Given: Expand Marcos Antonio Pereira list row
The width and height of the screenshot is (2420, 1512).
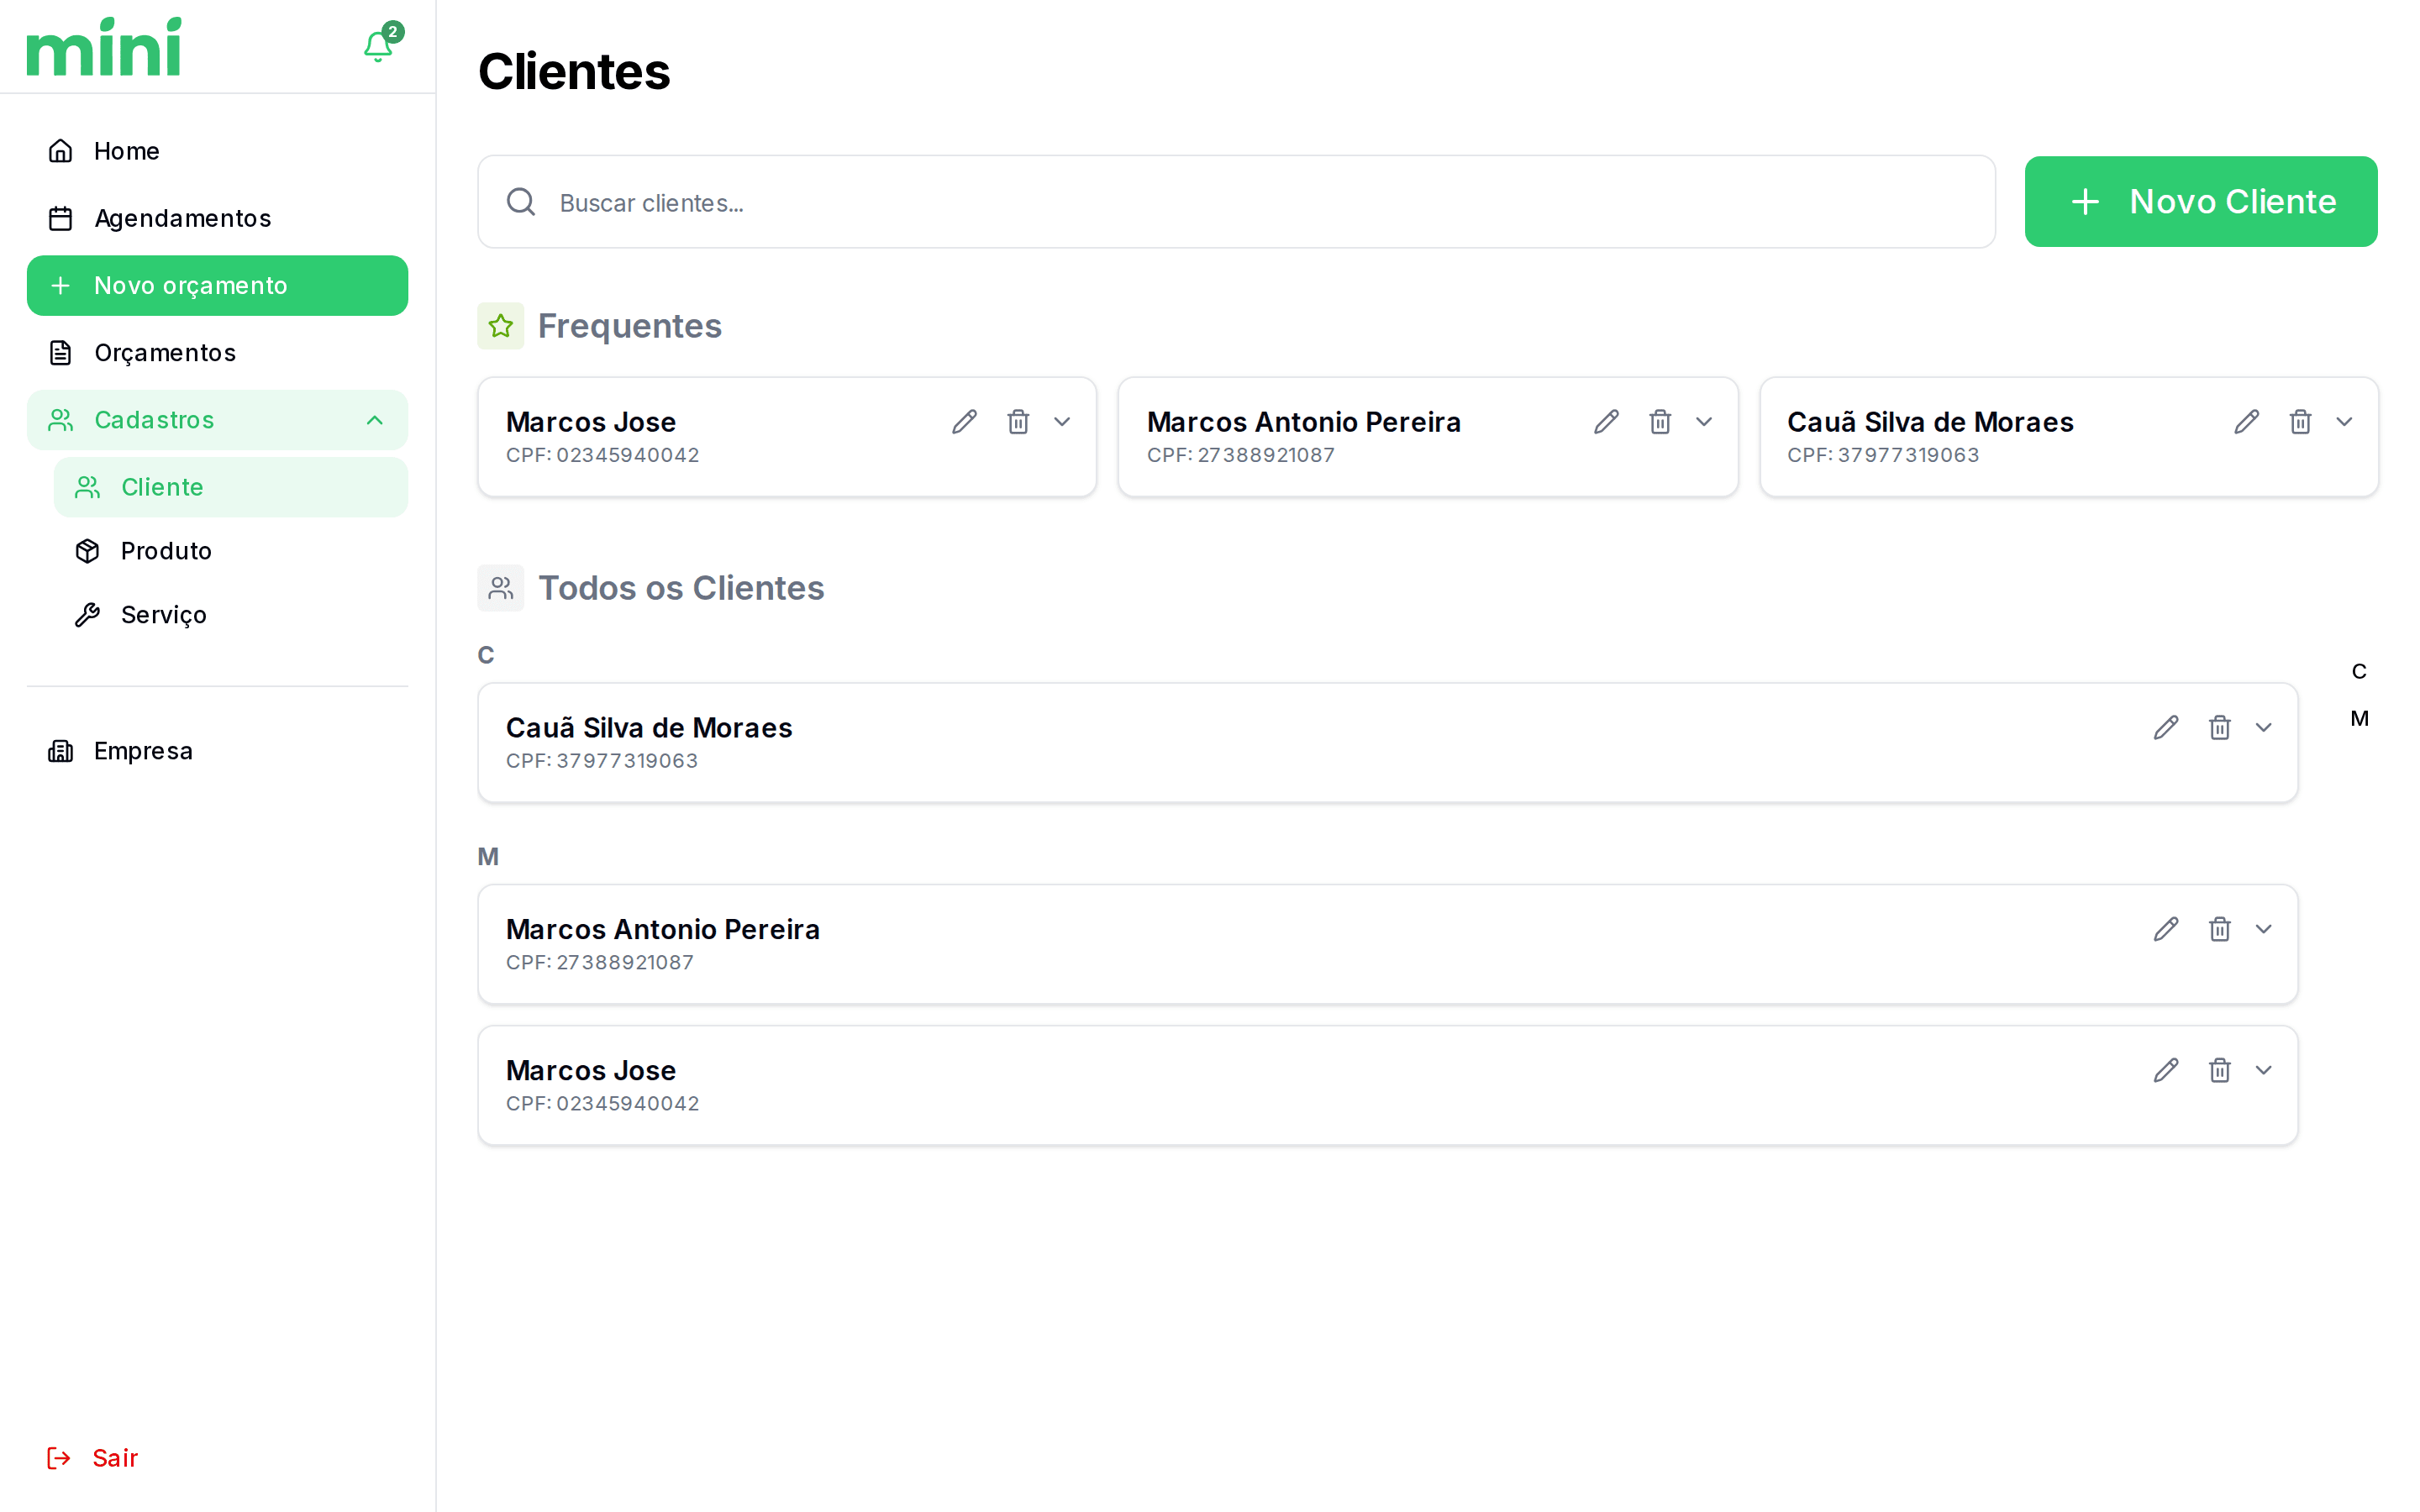Looking at the screenshot, I should (x=2263, y=929).
